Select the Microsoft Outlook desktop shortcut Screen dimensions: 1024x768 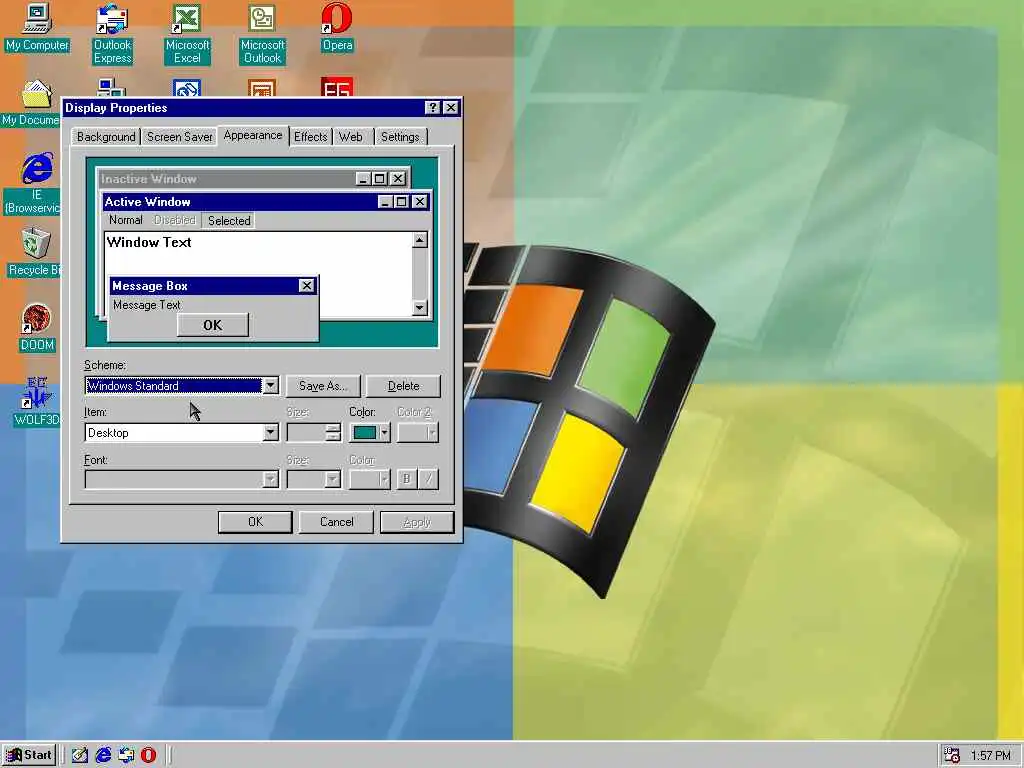pyautogui.click(x=263, y=34)
